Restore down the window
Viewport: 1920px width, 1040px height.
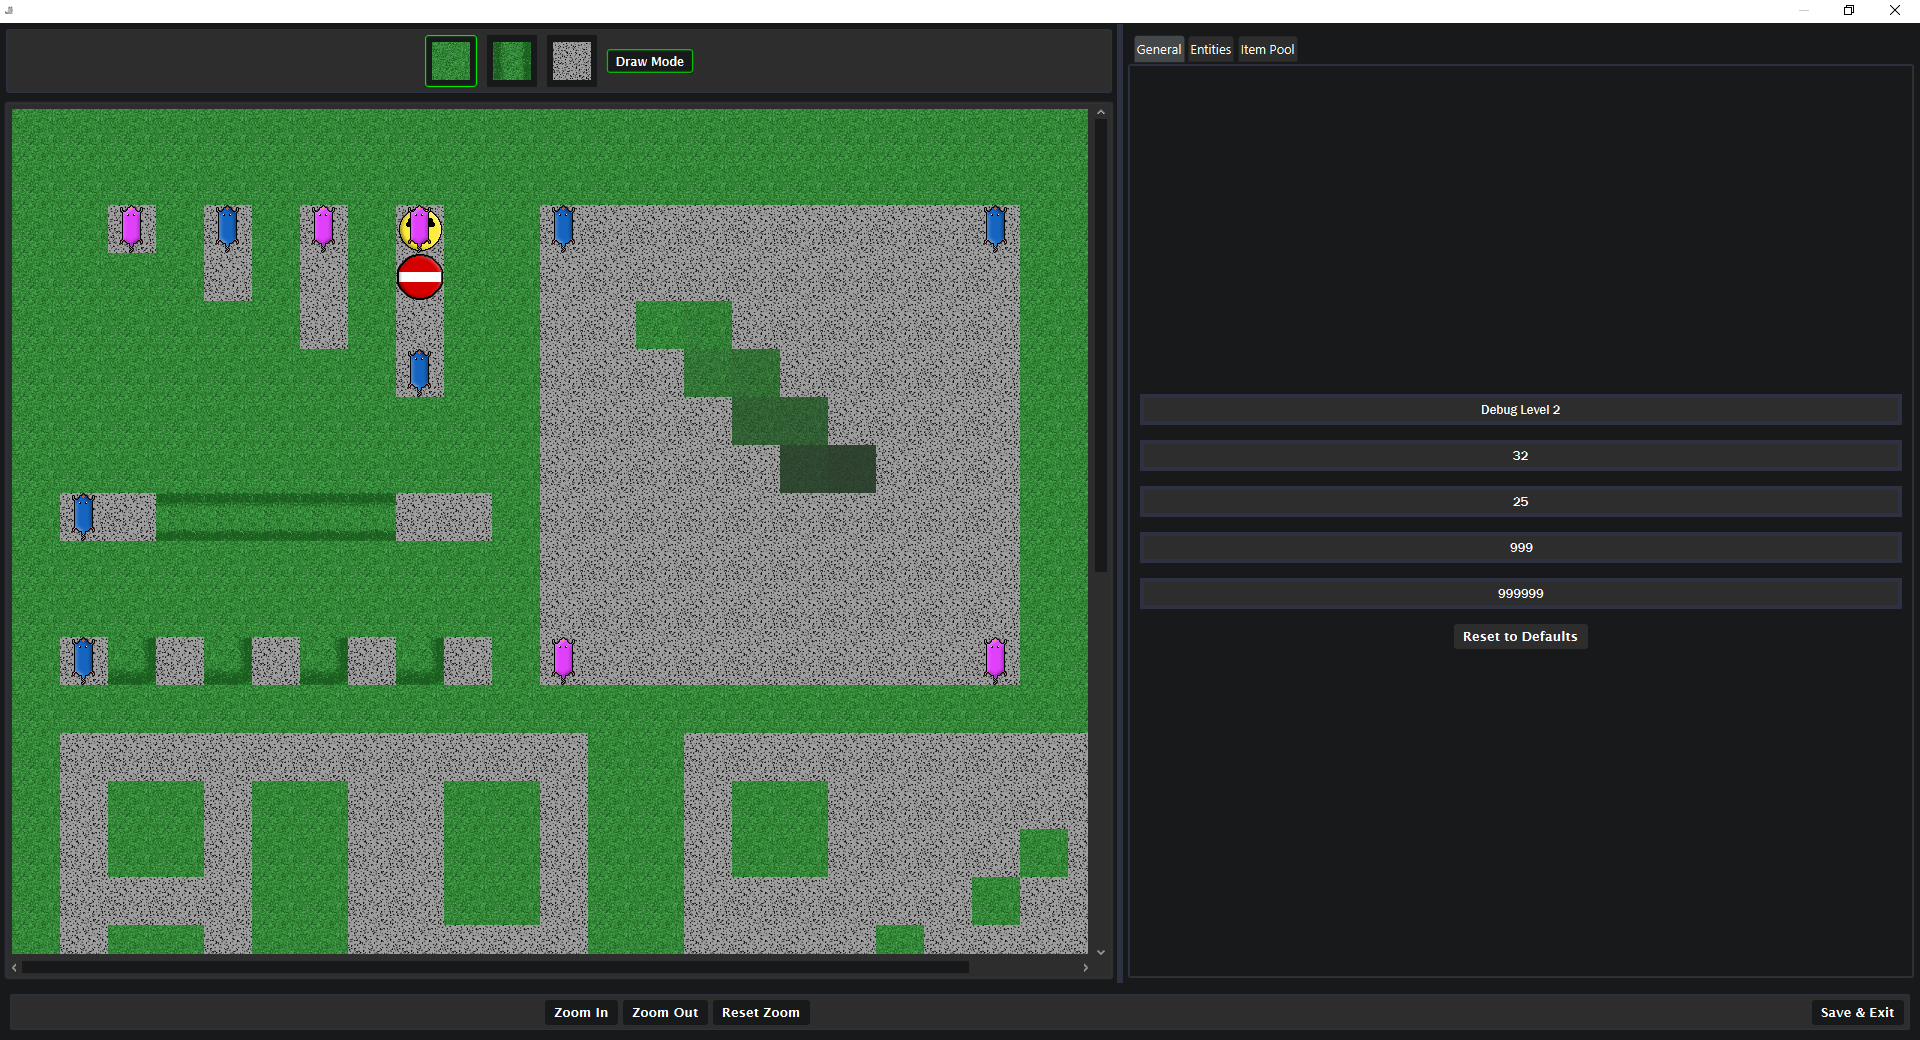(x=1849, y=10)
